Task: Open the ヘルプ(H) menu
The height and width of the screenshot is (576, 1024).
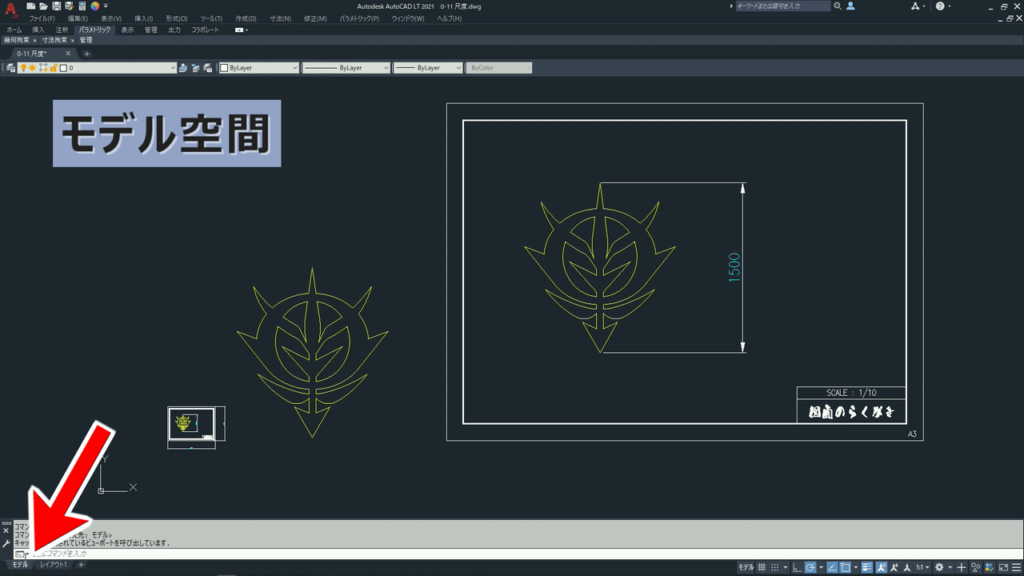Action: click(x=449, y=18)
